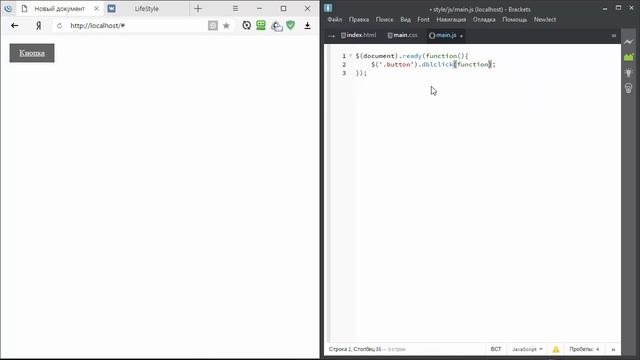This screenshot has height=360, width=640.
Task: Click the bottom badge icon in Brackets right sidebar
Action: 629,88
